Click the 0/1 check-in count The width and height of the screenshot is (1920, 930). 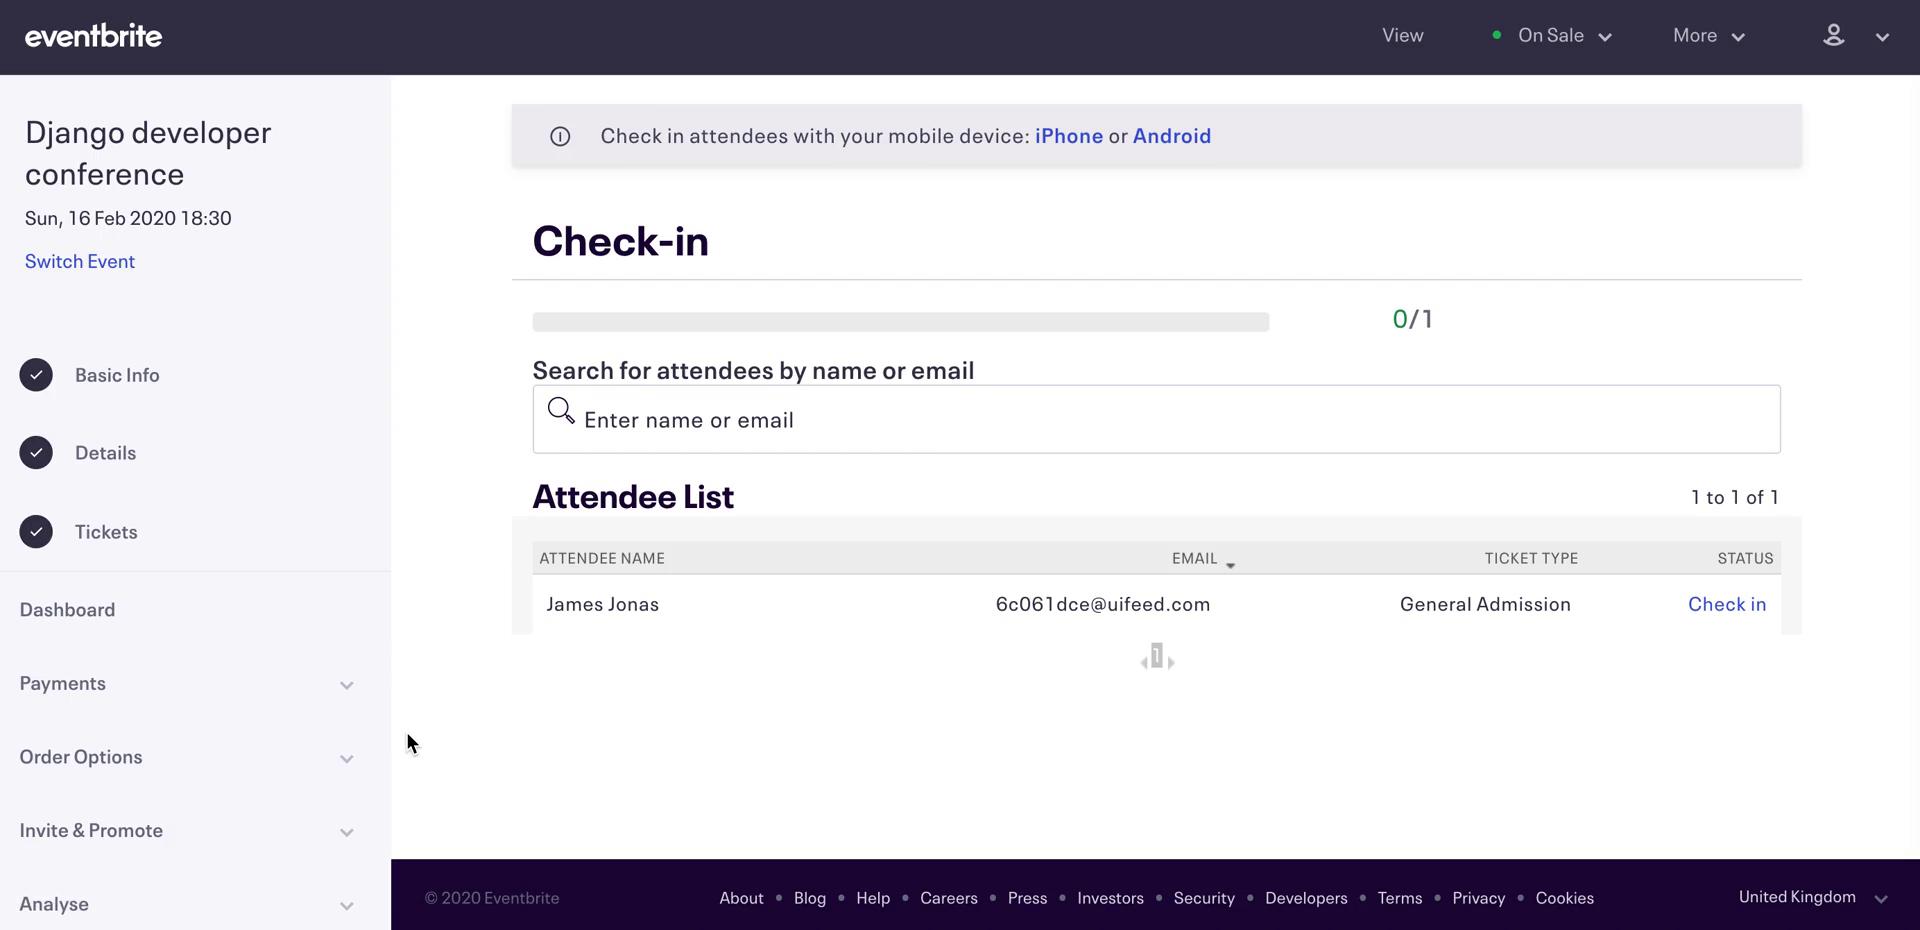click(x=1413, y=319)
